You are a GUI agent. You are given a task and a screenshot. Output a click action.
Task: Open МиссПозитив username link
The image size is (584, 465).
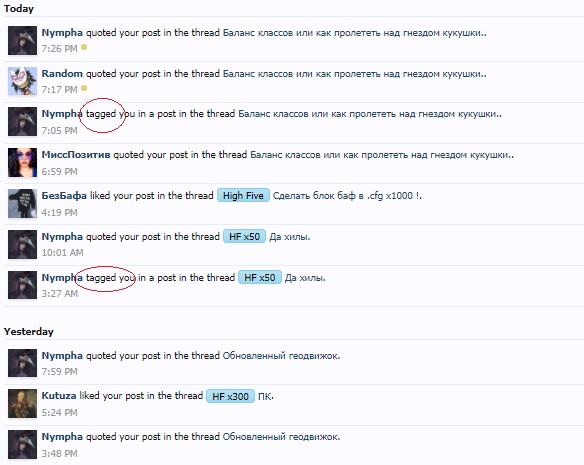[76, 155]
